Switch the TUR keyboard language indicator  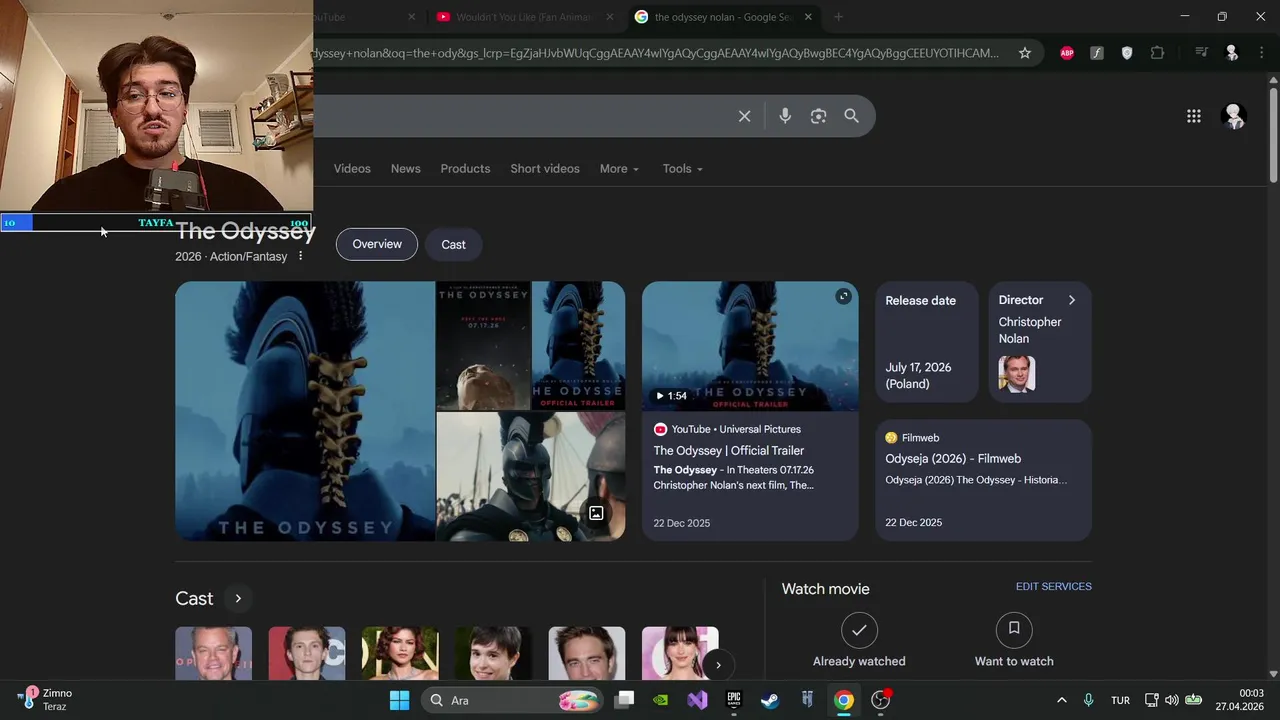click(1120, 700)
